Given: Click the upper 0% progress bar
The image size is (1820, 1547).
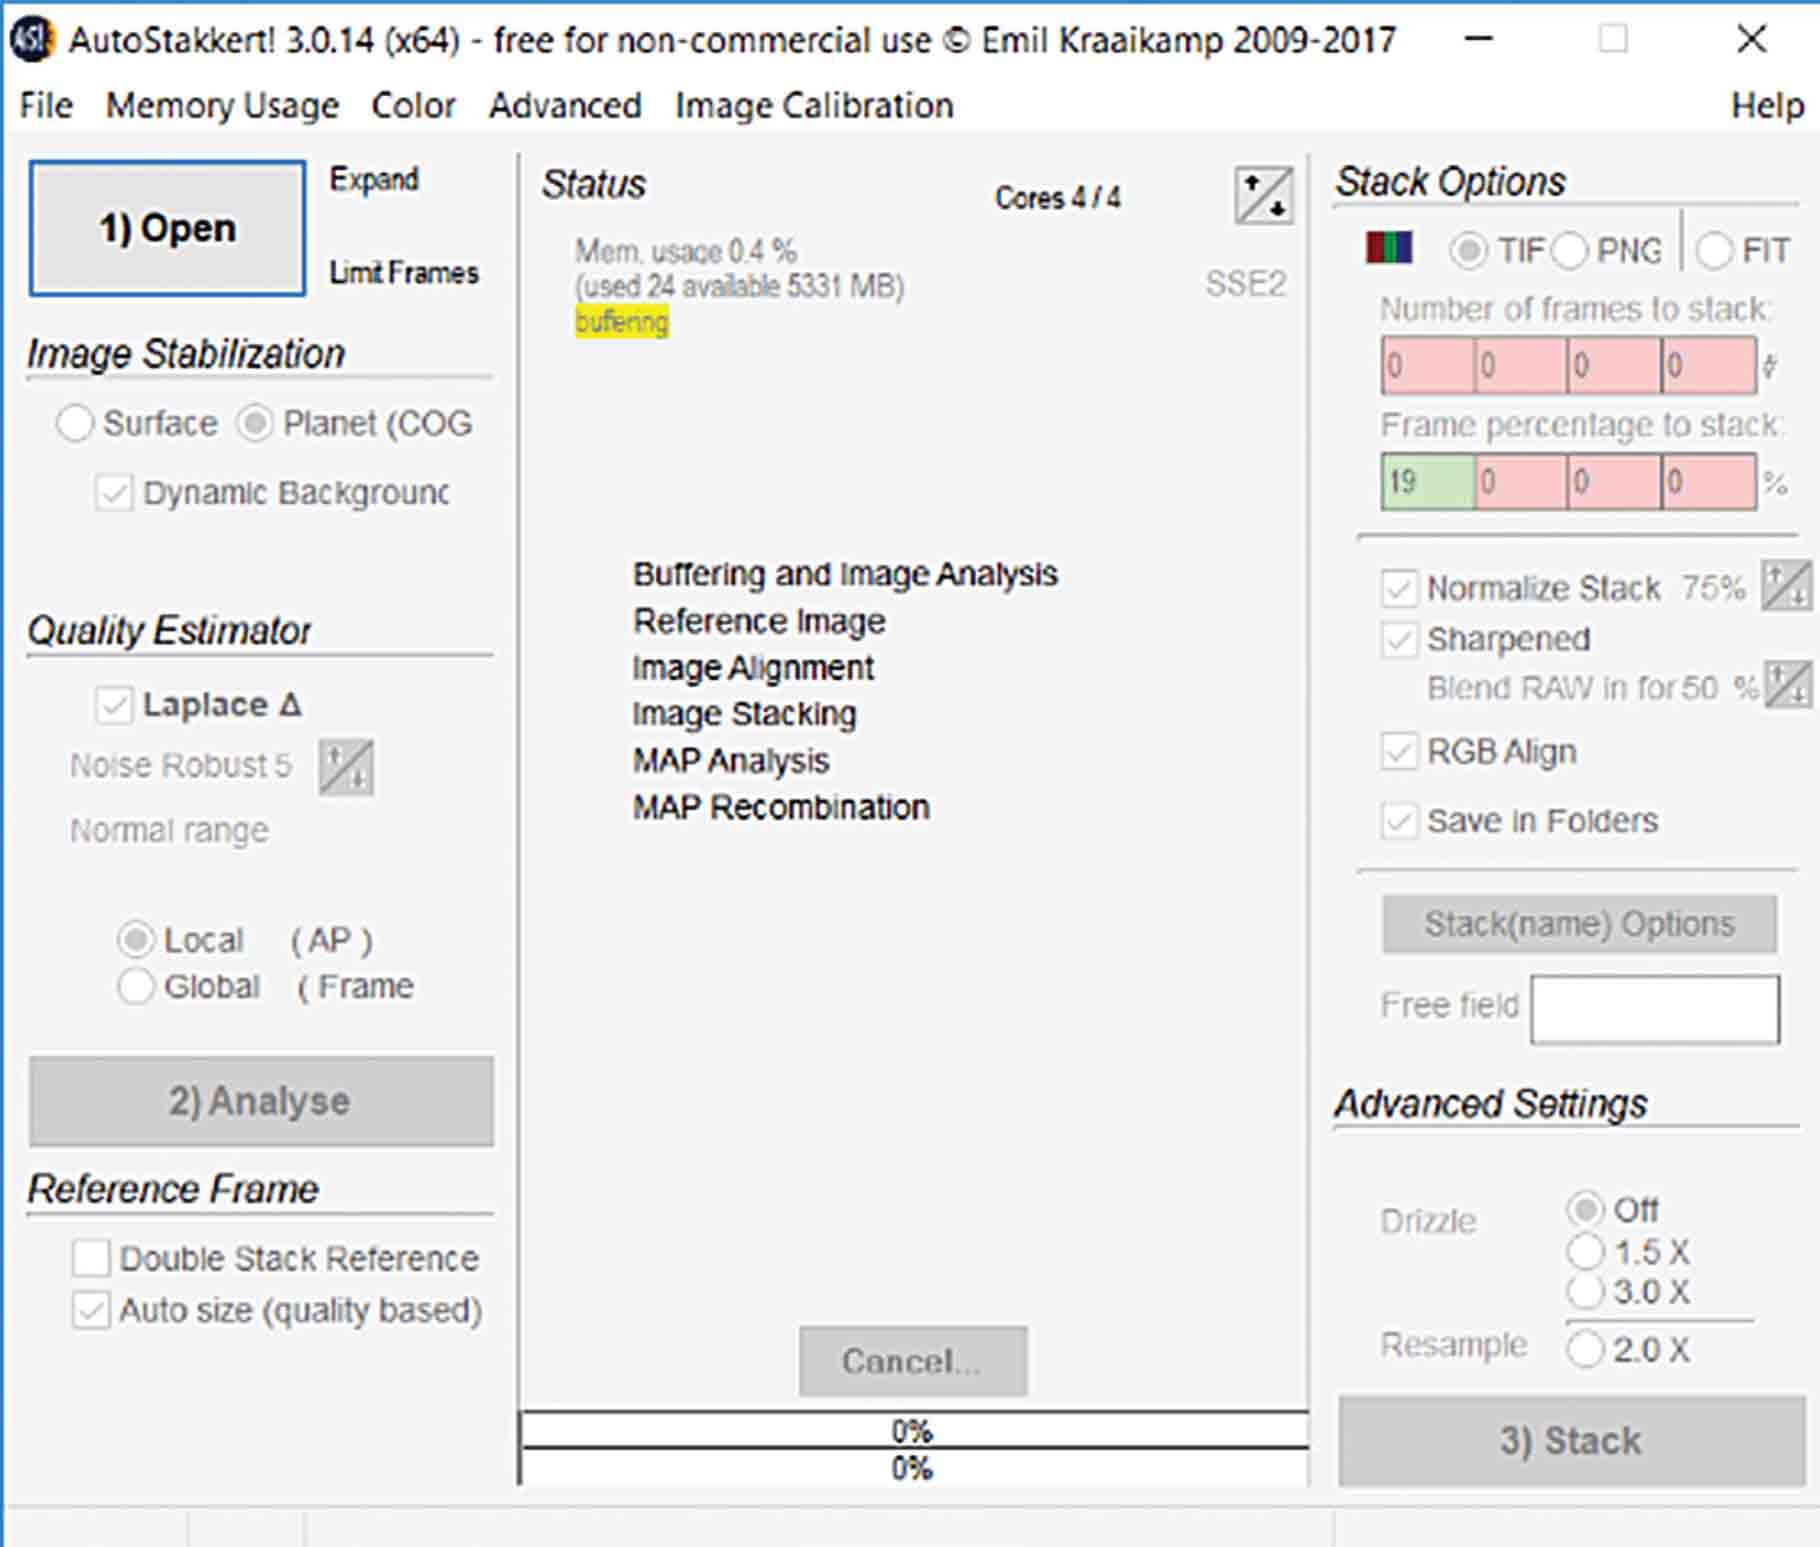Looking at the screenshot, I should coord(914,1430).
